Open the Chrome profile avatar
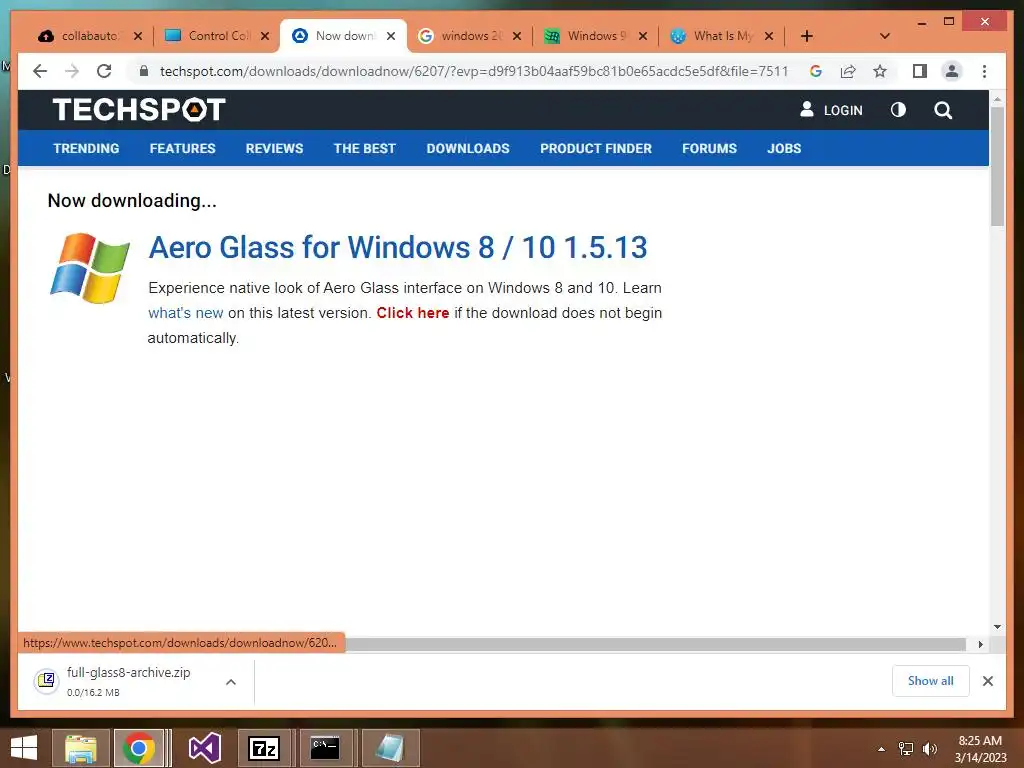This screenshot has height=768, width=1024. (x=952, y=71)
